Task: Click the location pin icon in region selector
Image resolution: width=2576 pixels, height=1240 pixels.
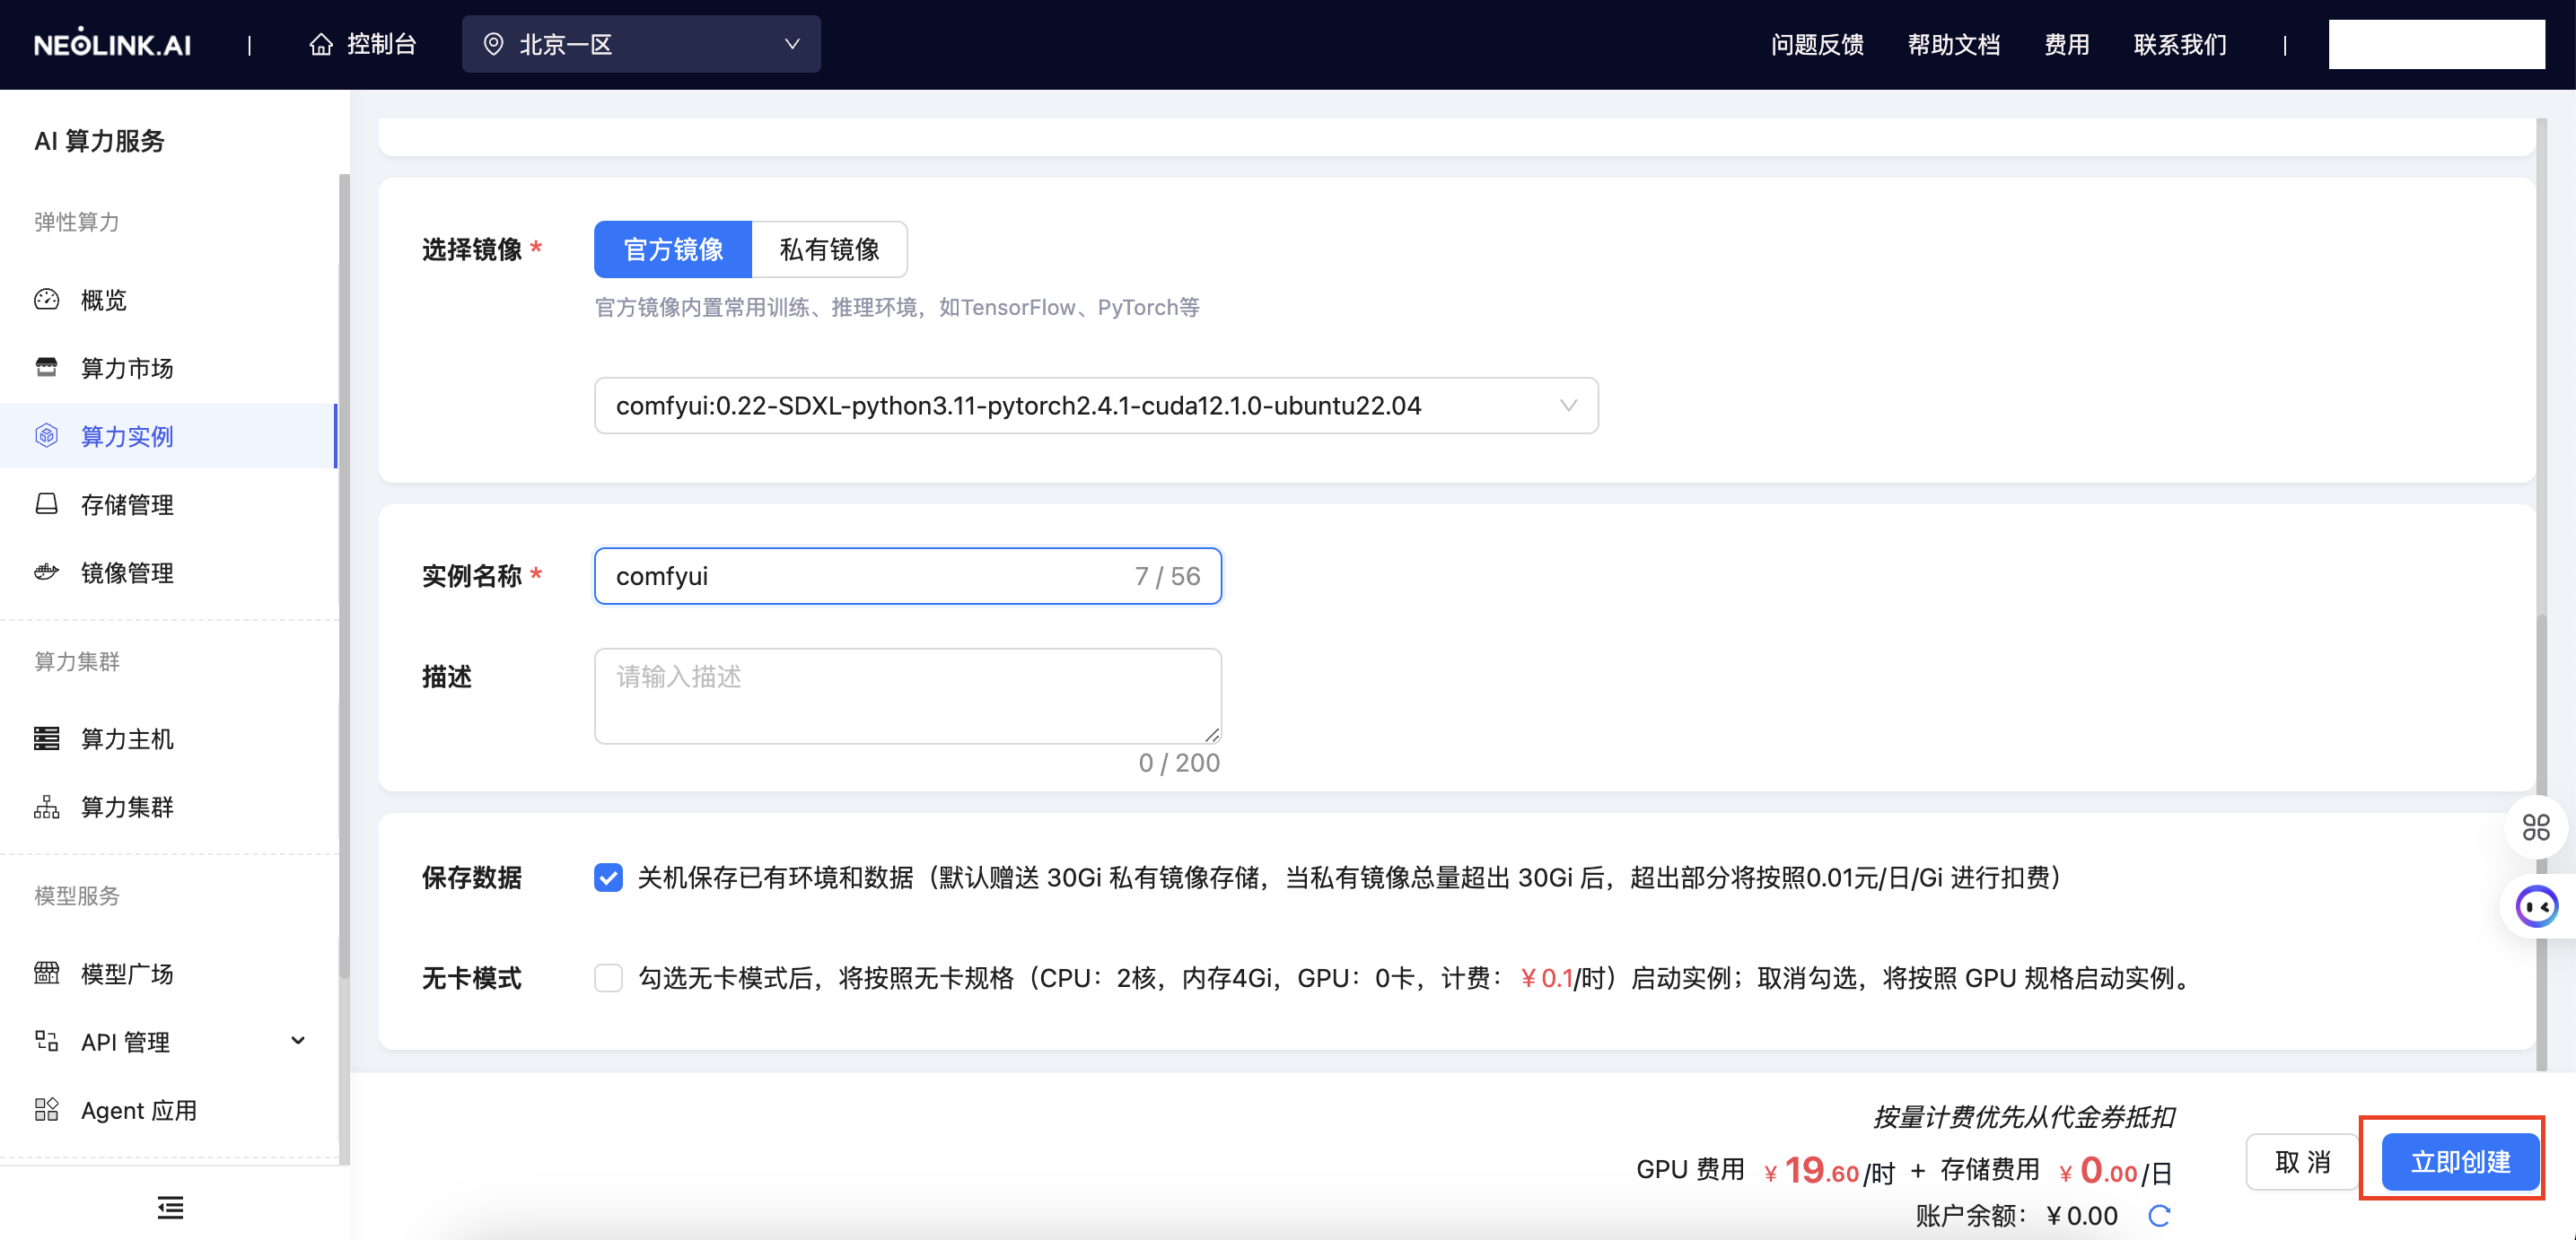Action: [x=493, y=44]
